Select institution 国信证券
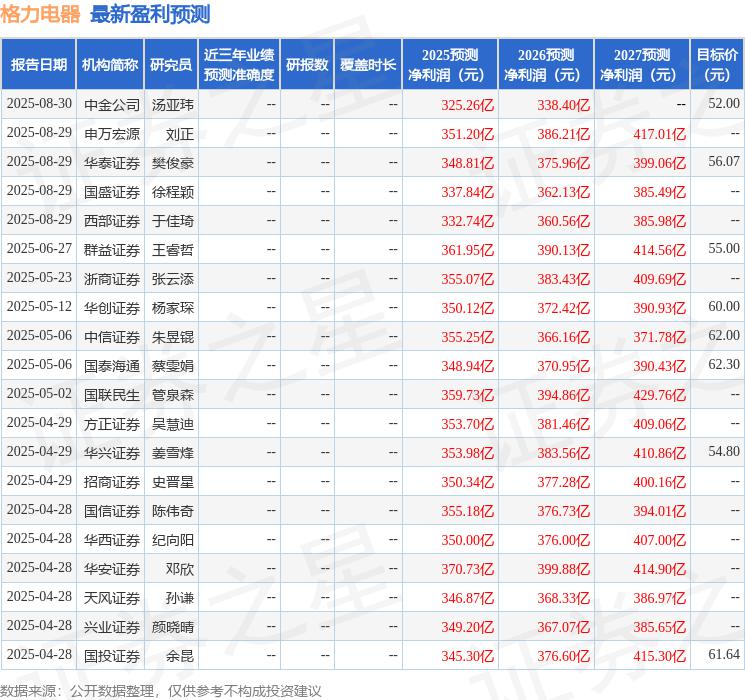This screenshot has width=745, height=700. pos(112,511)
